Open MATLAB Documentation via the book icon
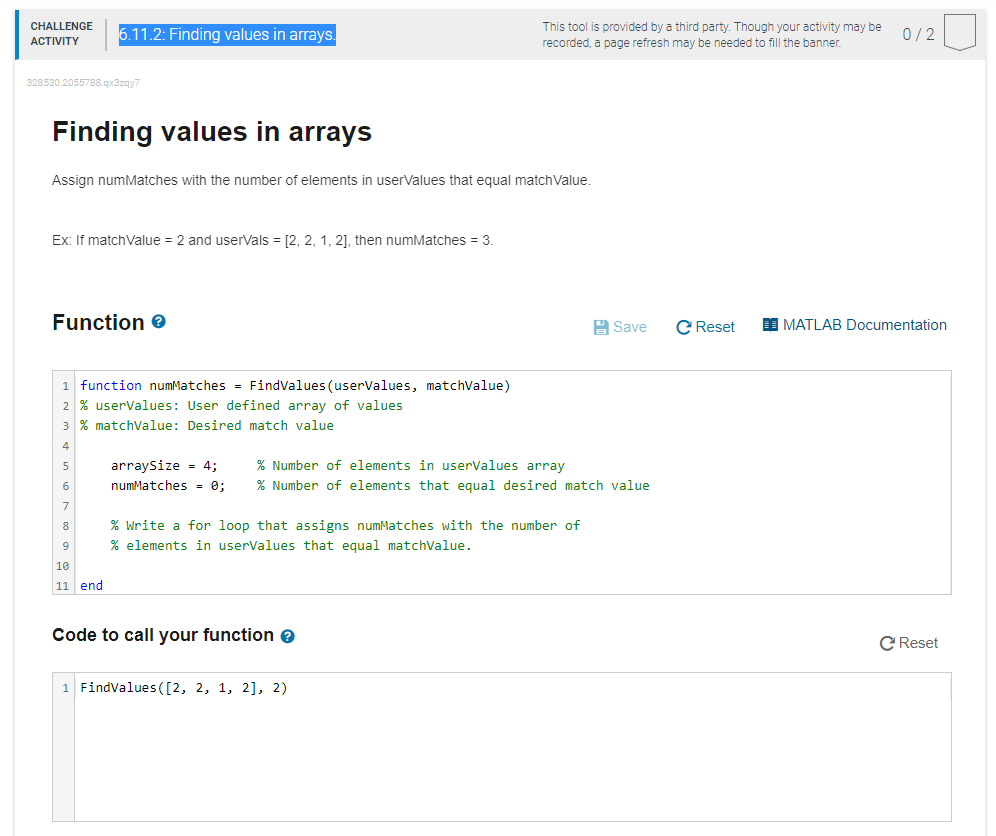The height and width of the screenshot is (836, 996). 770,324
